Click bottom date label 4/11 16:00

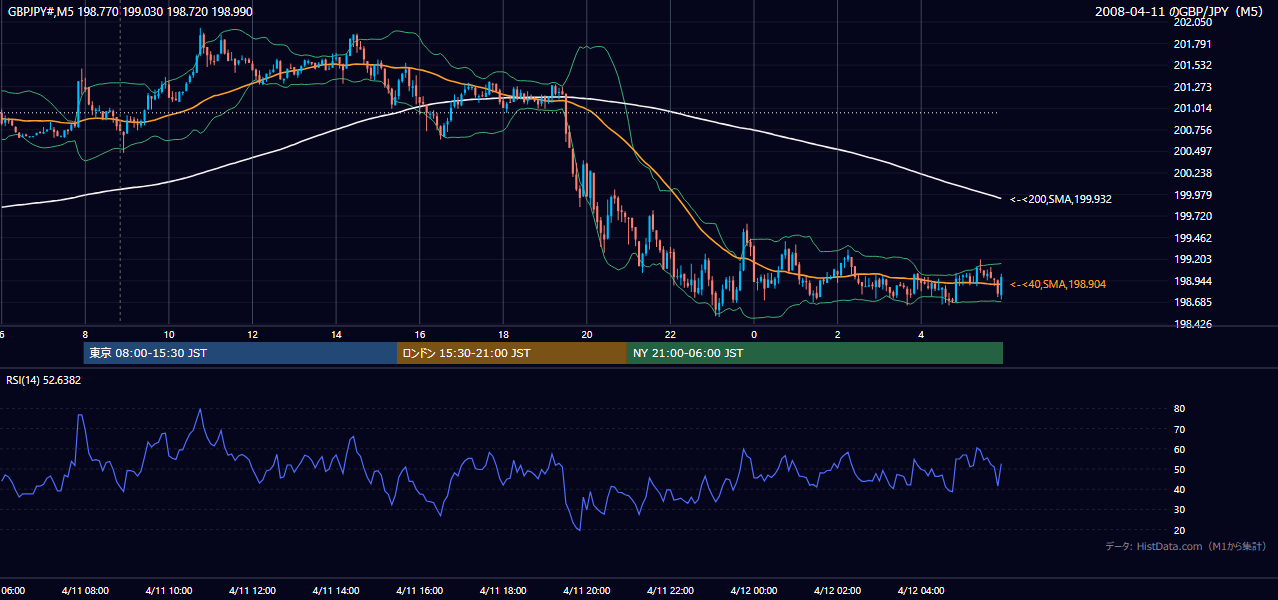(x=419, y=590)
